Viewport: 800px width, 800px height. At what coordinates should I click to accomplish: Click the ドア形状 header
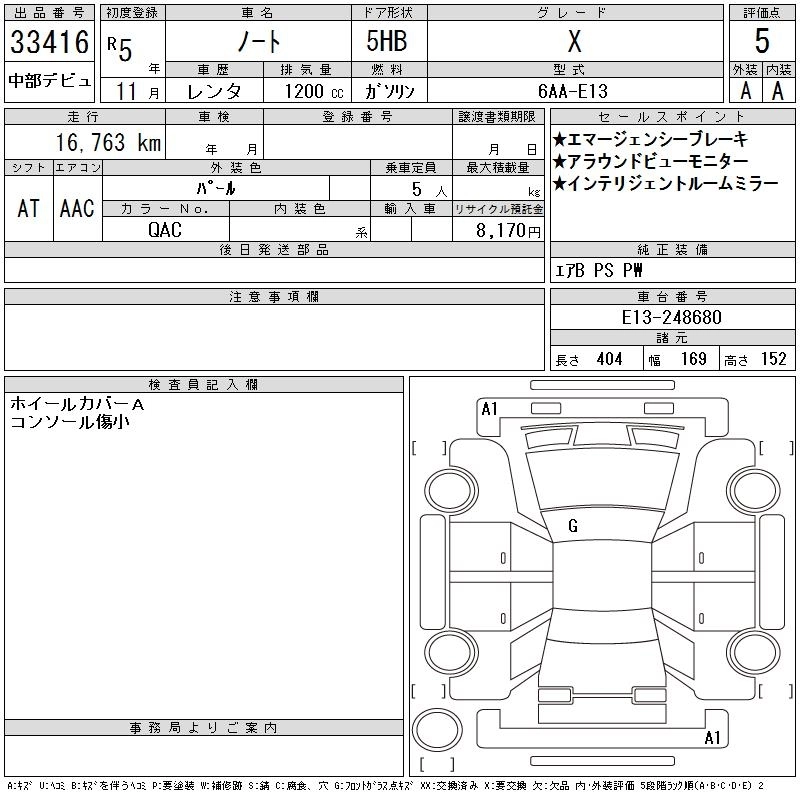388,13
